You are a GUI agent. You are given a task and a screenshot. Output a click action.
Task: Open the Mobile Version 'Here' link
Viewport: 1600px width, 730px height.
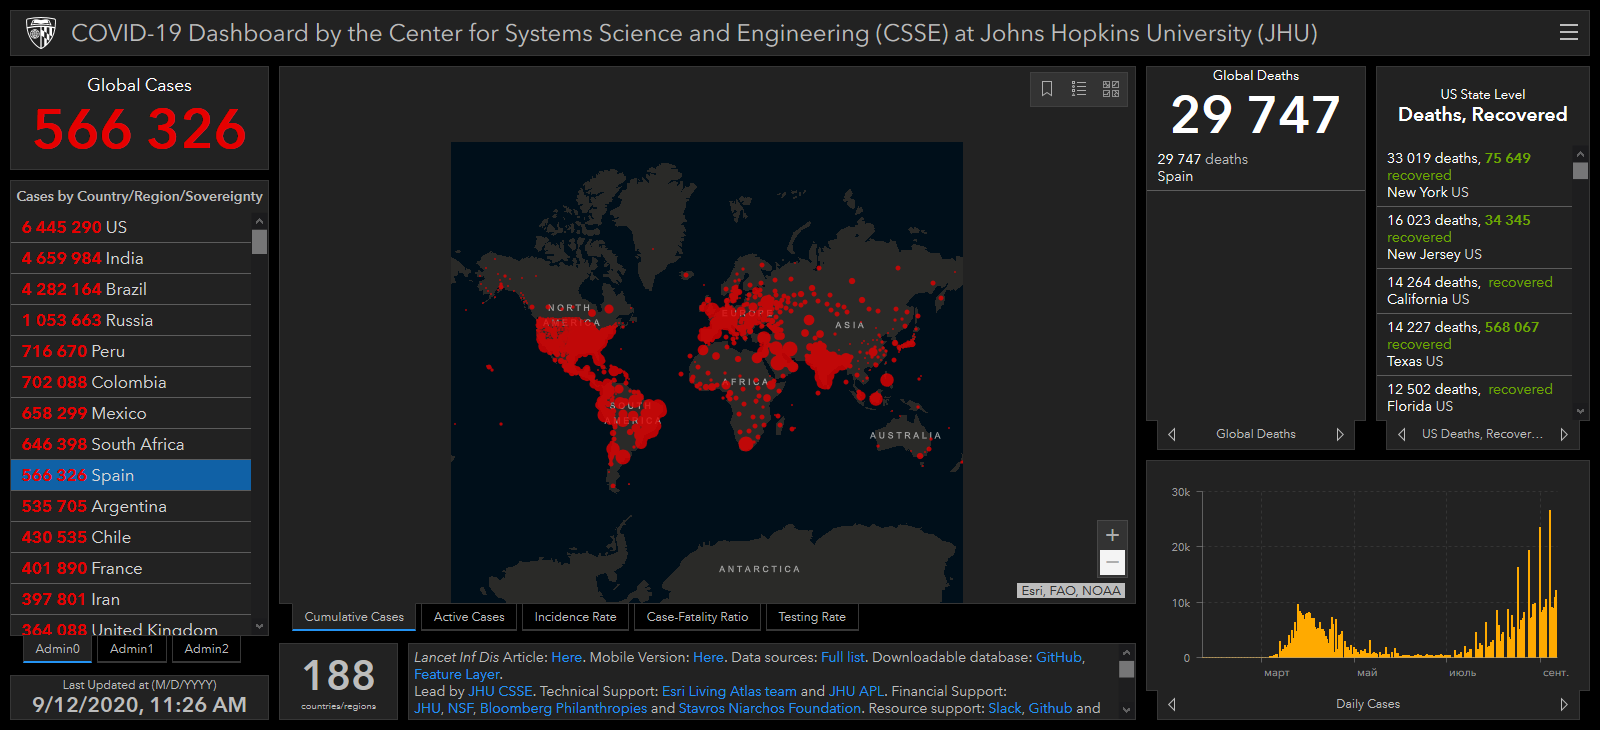(708, 657)
